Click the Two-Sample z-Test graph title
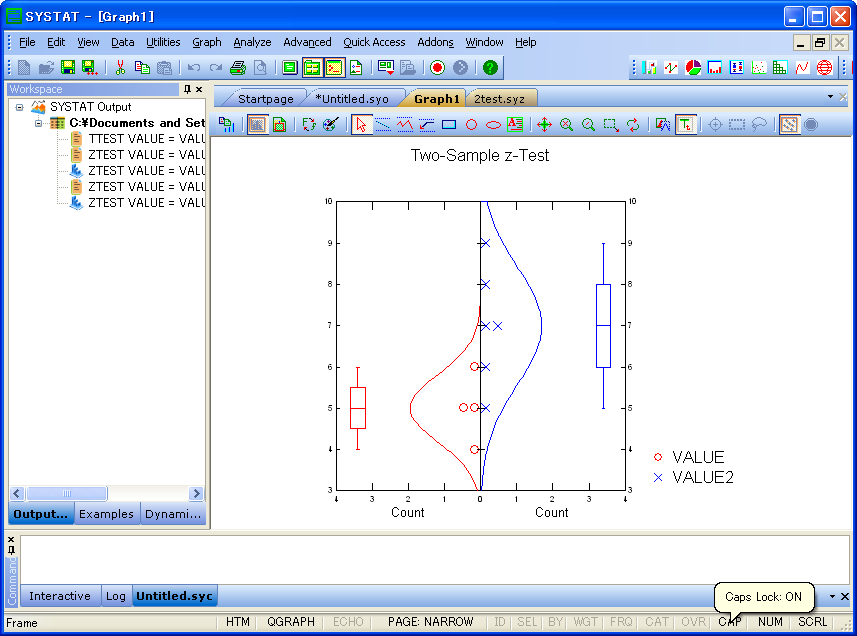This screenshot has height=636, width=857. point(479,156)
